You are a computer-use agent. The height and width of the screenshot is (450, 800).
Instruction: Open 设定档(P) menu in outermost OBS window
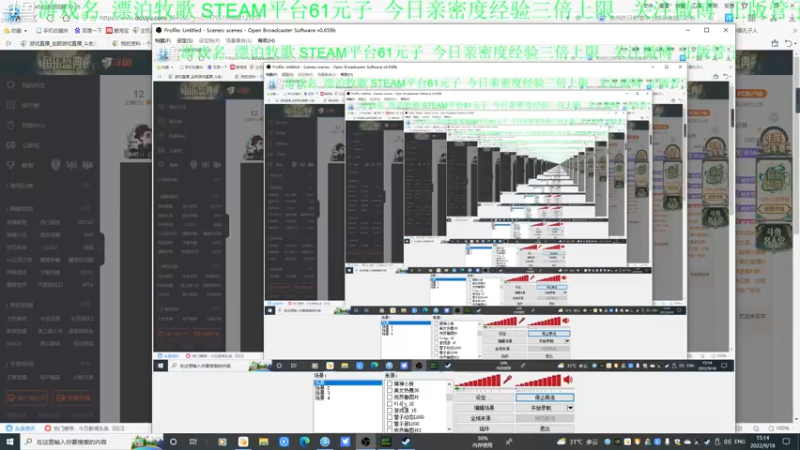click(x=209, y=40)
